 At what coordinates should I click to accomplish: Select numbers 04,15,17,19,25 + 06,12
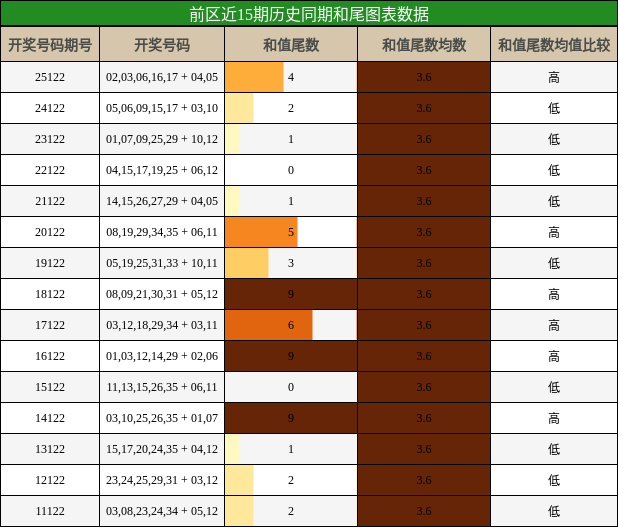pyautogui.click(x=162, y=170)
